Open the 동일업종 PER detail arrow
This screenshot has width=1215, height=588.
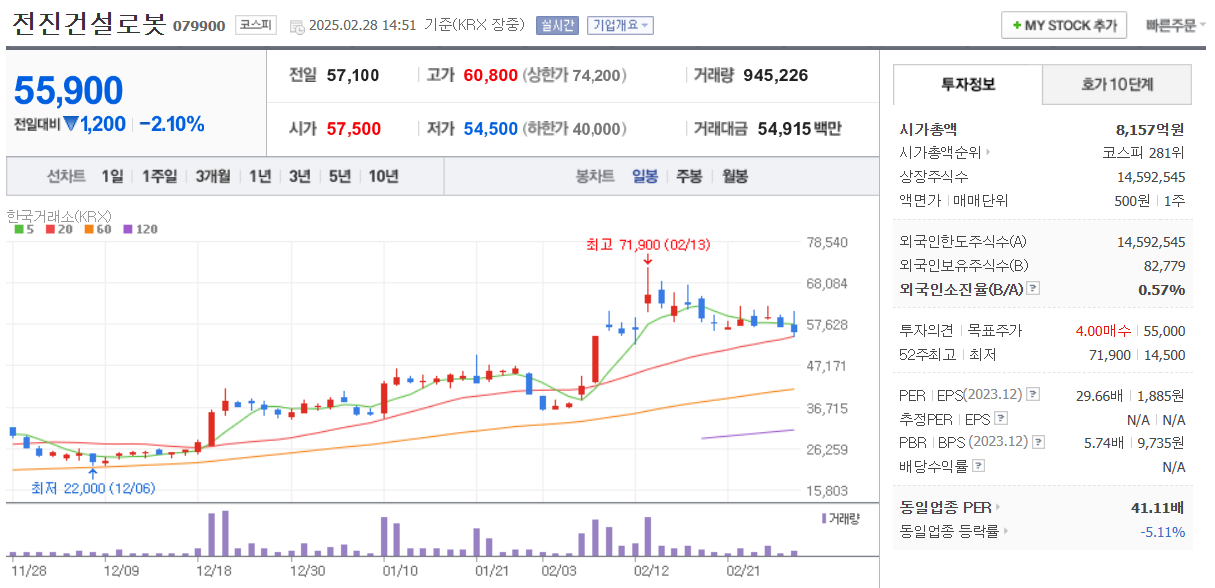[x=1000, y=507]
